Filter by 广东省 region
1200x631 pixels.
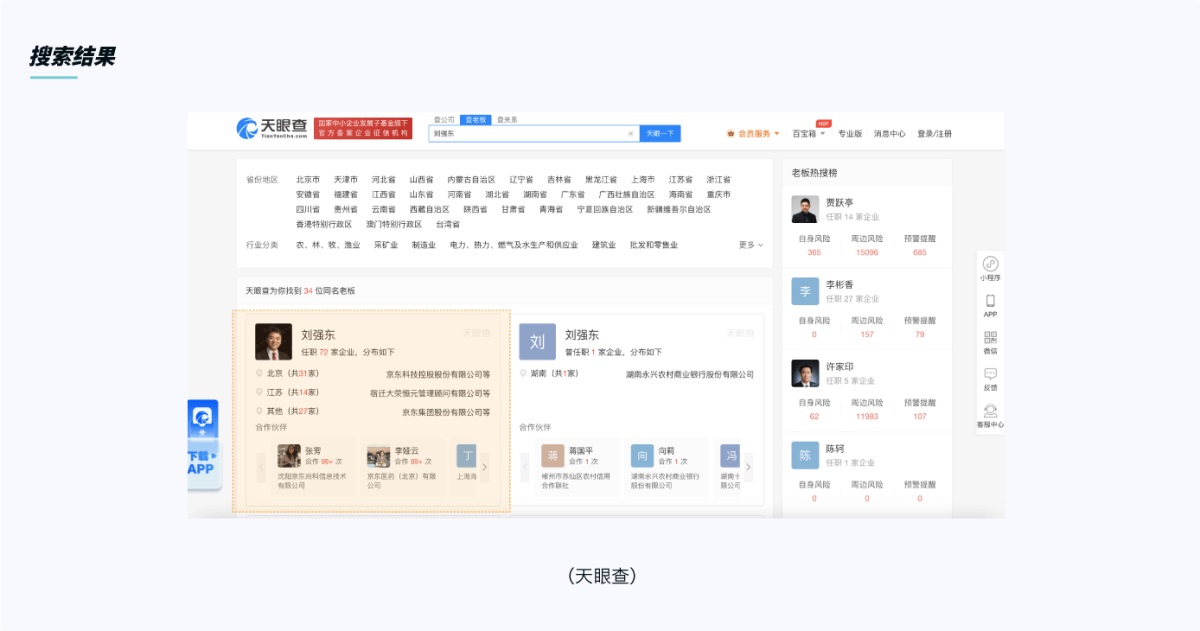tap(573, 195)
